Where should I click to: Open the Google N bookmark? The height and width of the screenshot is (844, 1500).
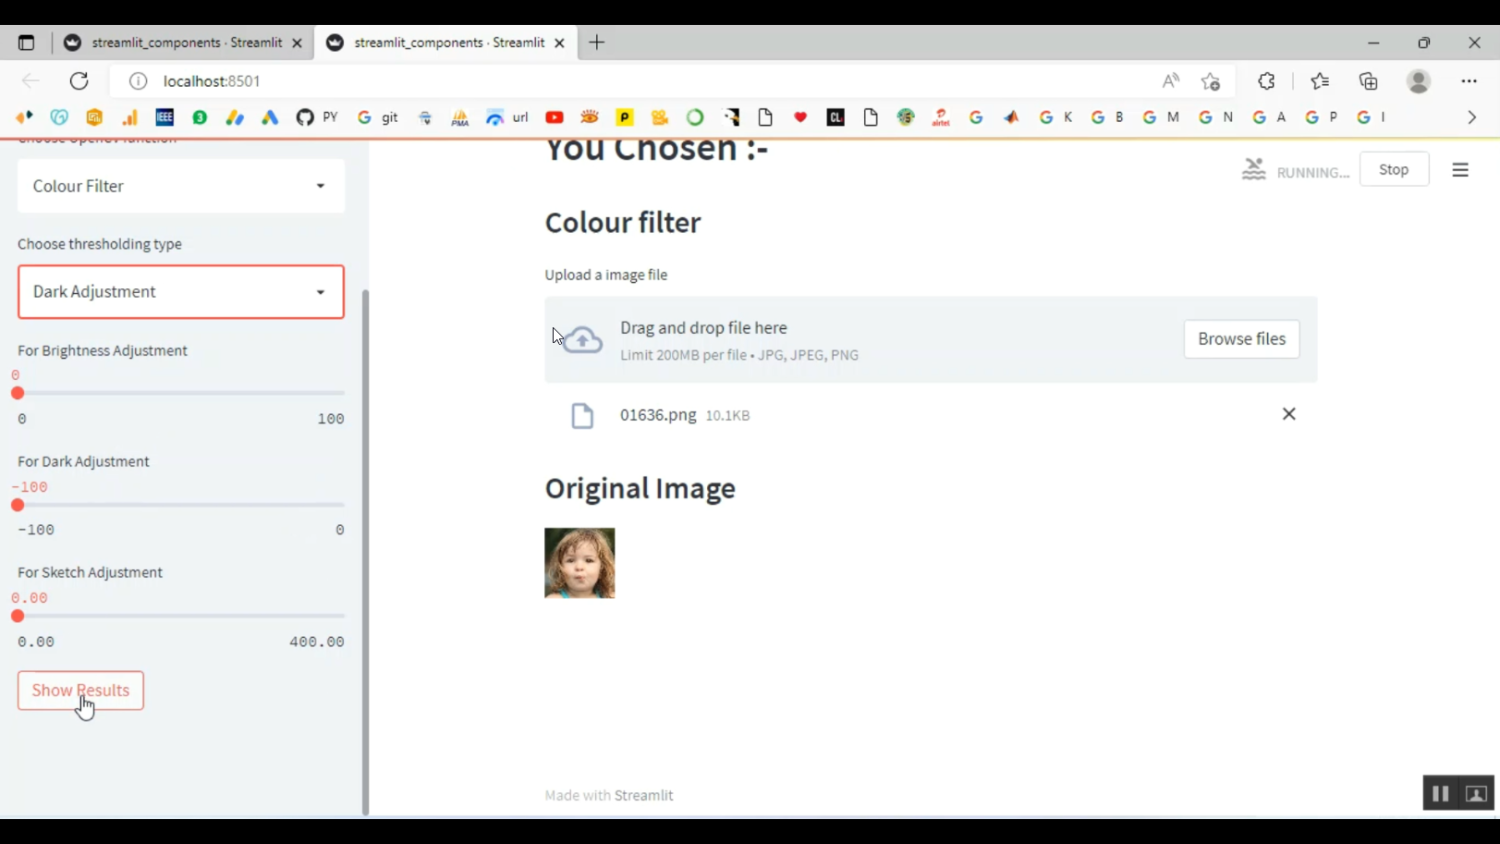[1216, 117]
